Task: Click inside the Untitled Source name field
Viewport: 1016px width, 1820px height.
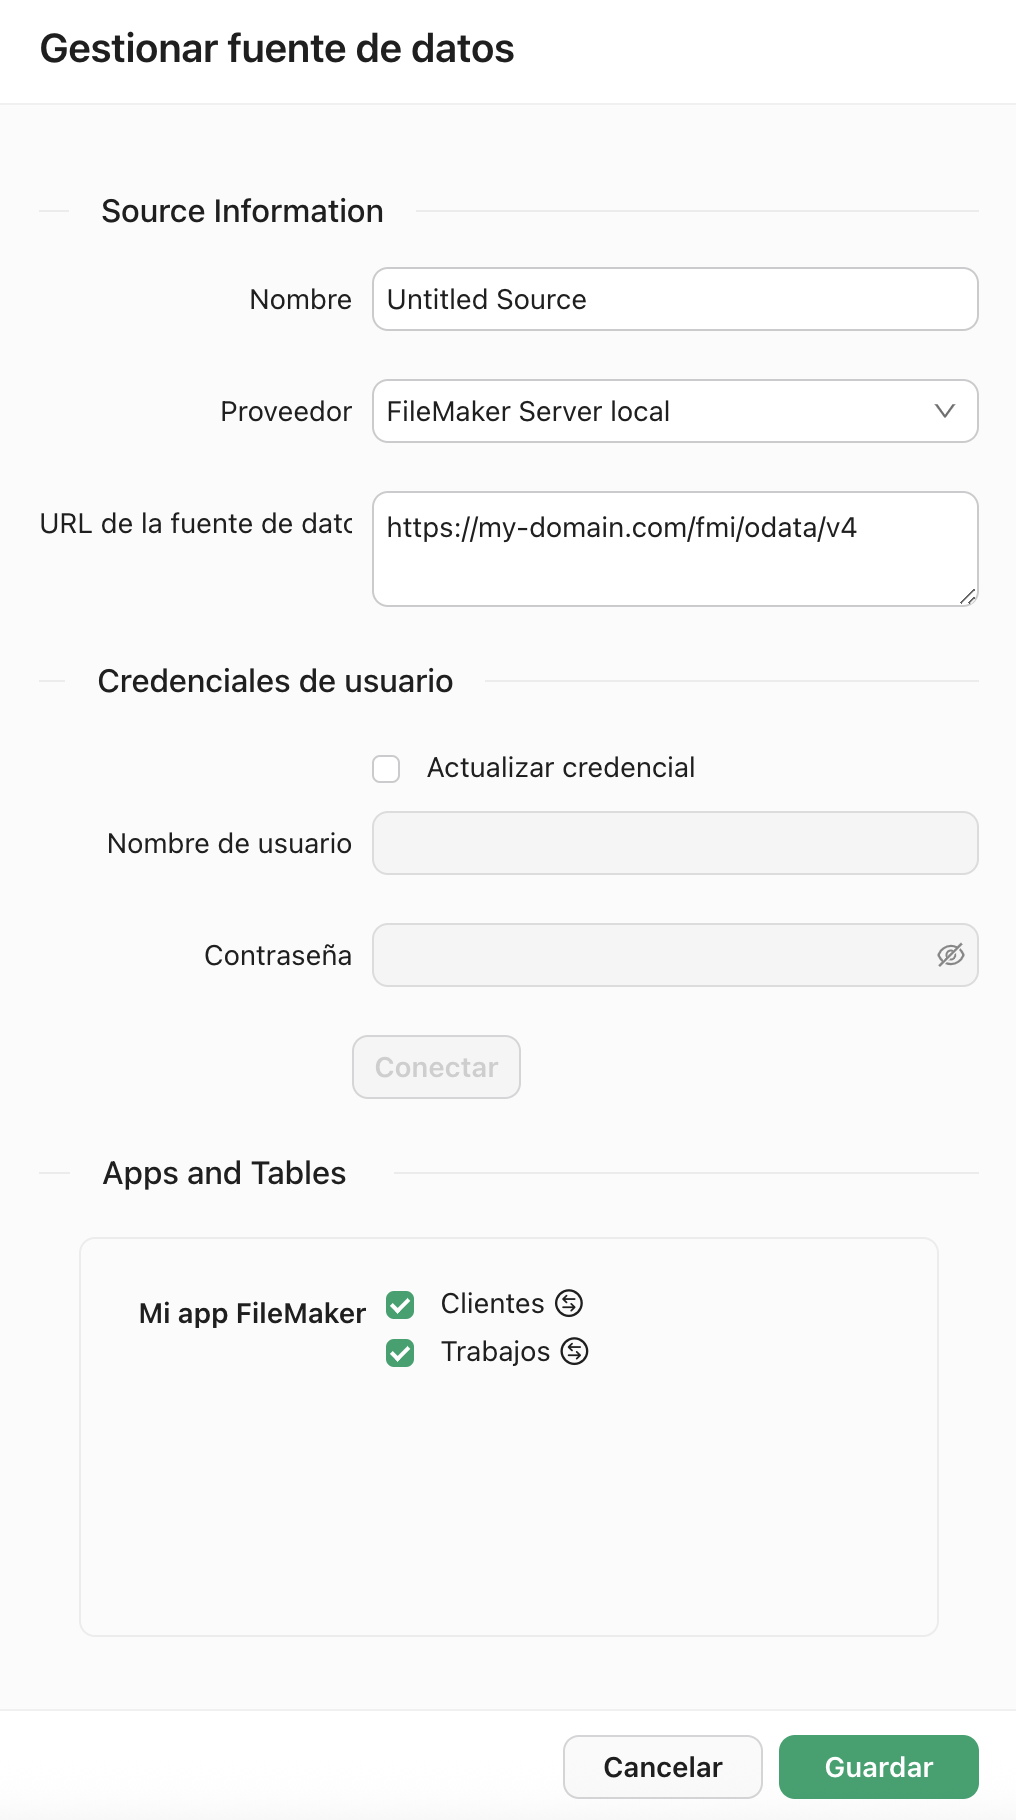Action: point(675,299)
